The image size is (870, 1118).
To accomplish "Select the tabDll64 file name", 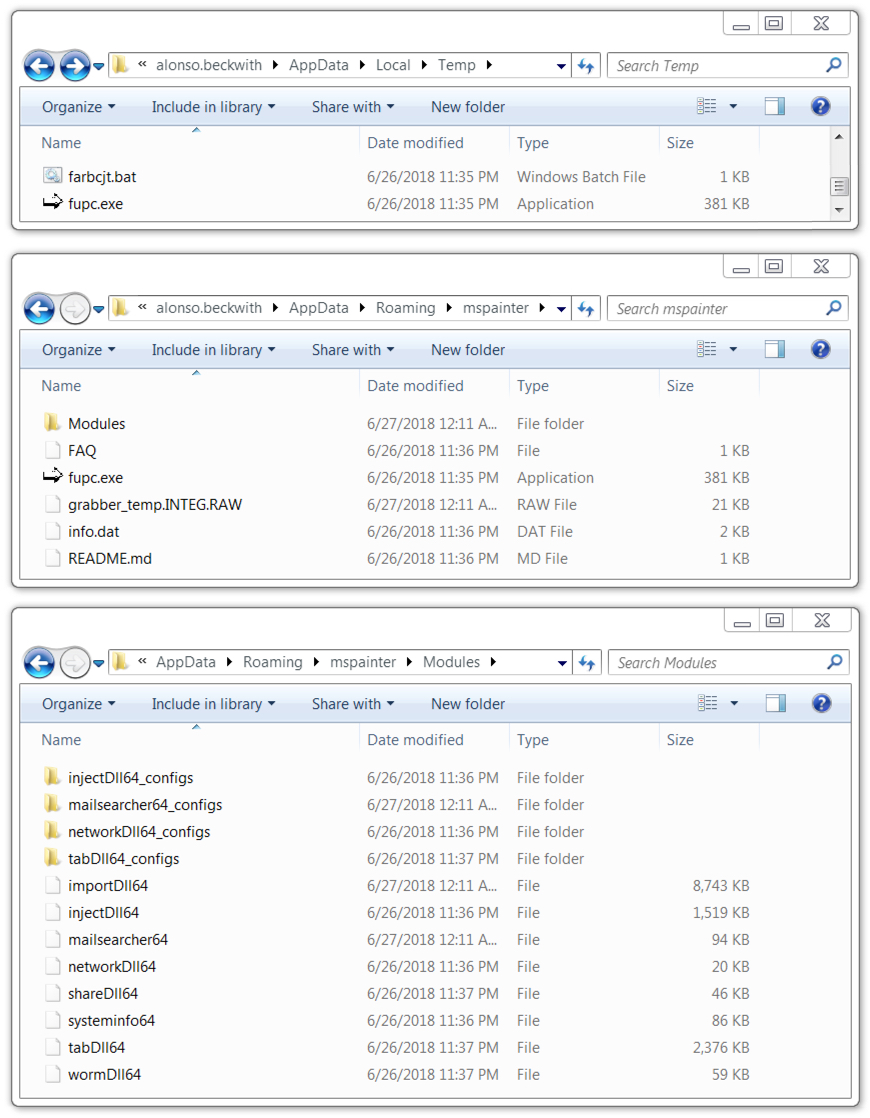I will click(x=96, y=1047).
